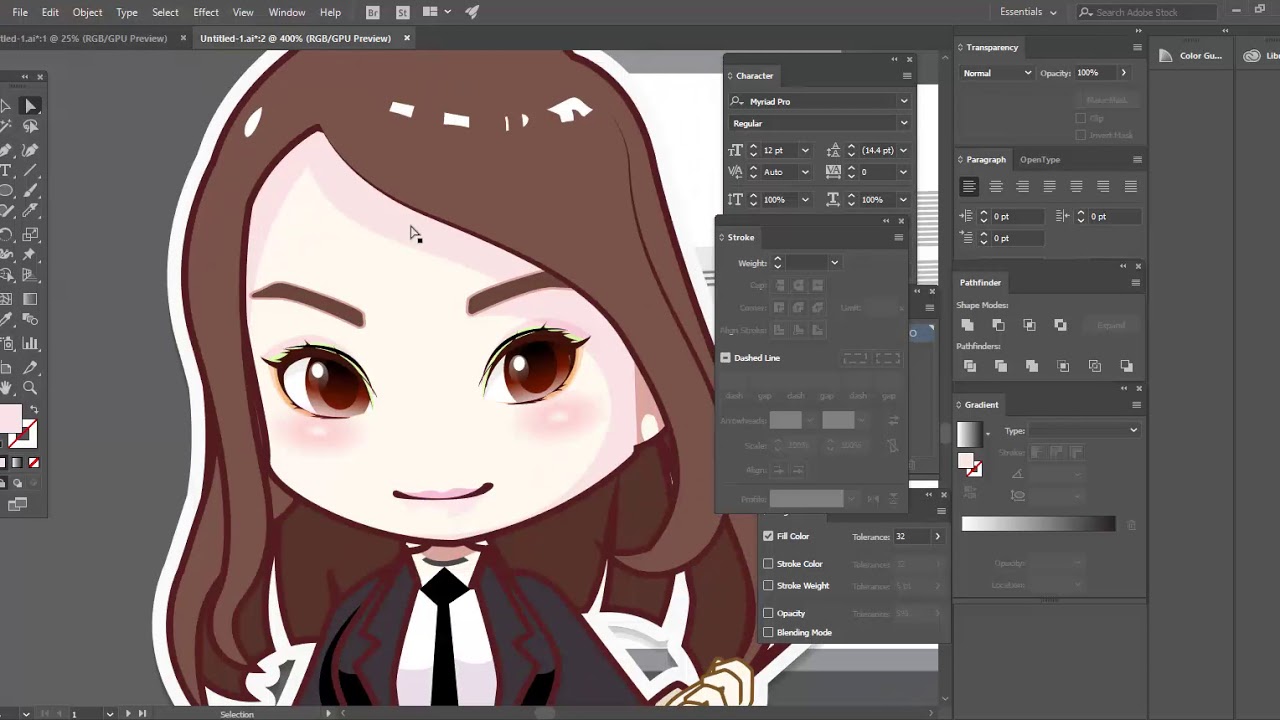
Task: Switch to the OpenType tab
Action: [x=1040, y=159]
